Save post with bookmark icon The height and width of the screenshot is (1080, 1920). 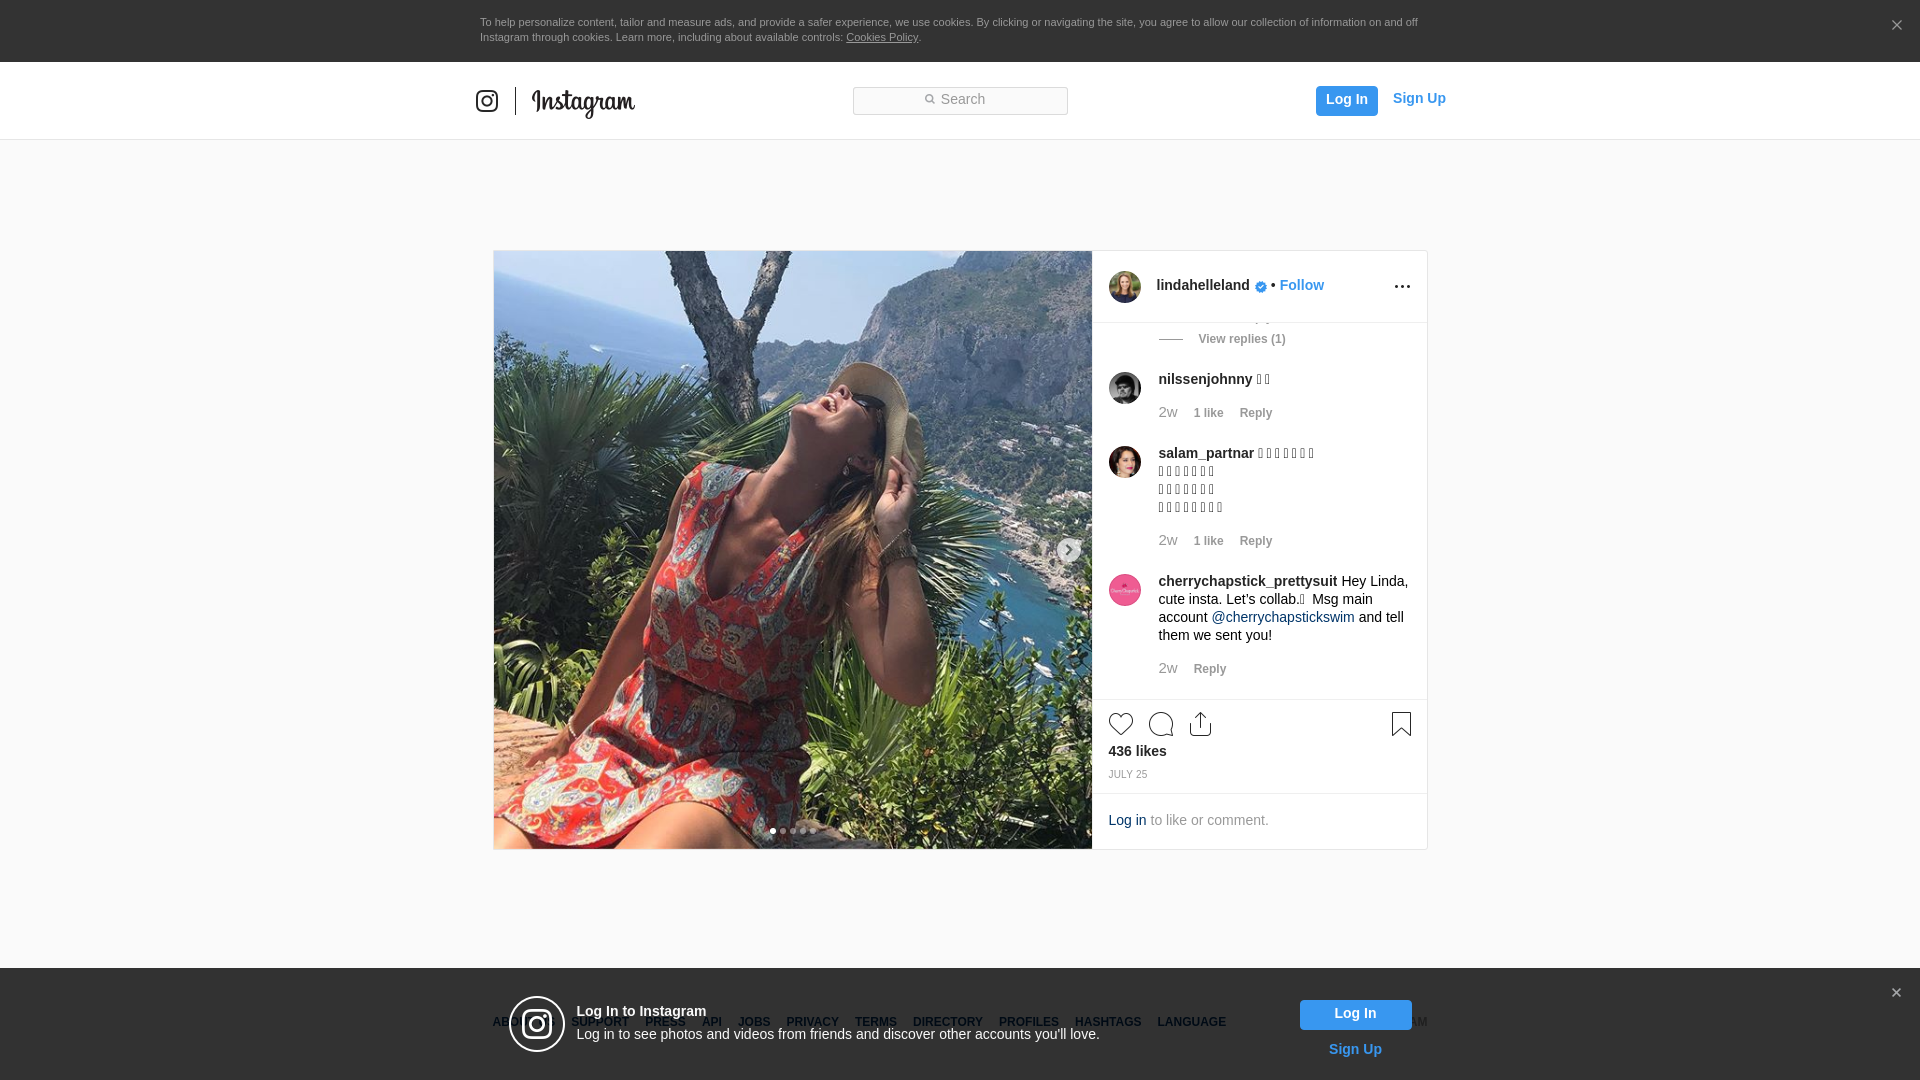pyautogui.click(x=1401, y=724)
